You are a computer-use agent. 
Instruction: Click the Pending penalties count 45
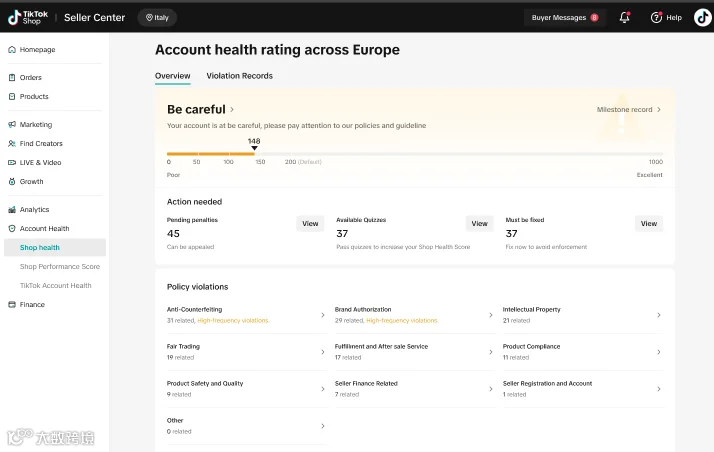click(173, 234)
